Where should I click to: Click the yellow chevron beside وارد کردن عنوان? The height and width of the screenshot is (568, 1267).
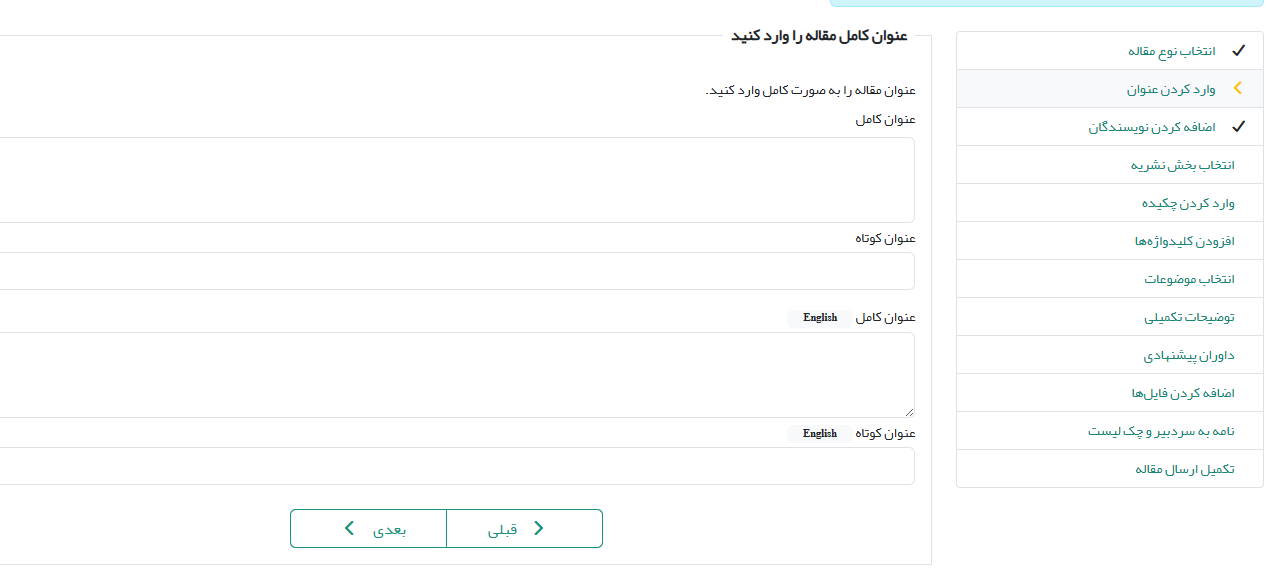click(1238, 89)
